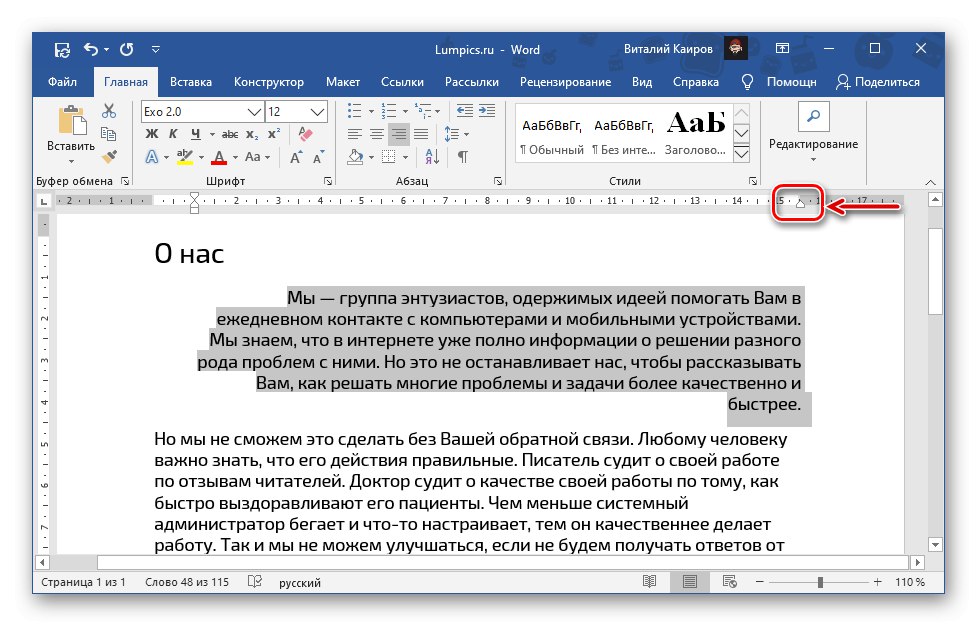The width and height of the screenshot is (977, 626).
Task: Click the Copy icon in Clipboard group
Action: point(110,133)
